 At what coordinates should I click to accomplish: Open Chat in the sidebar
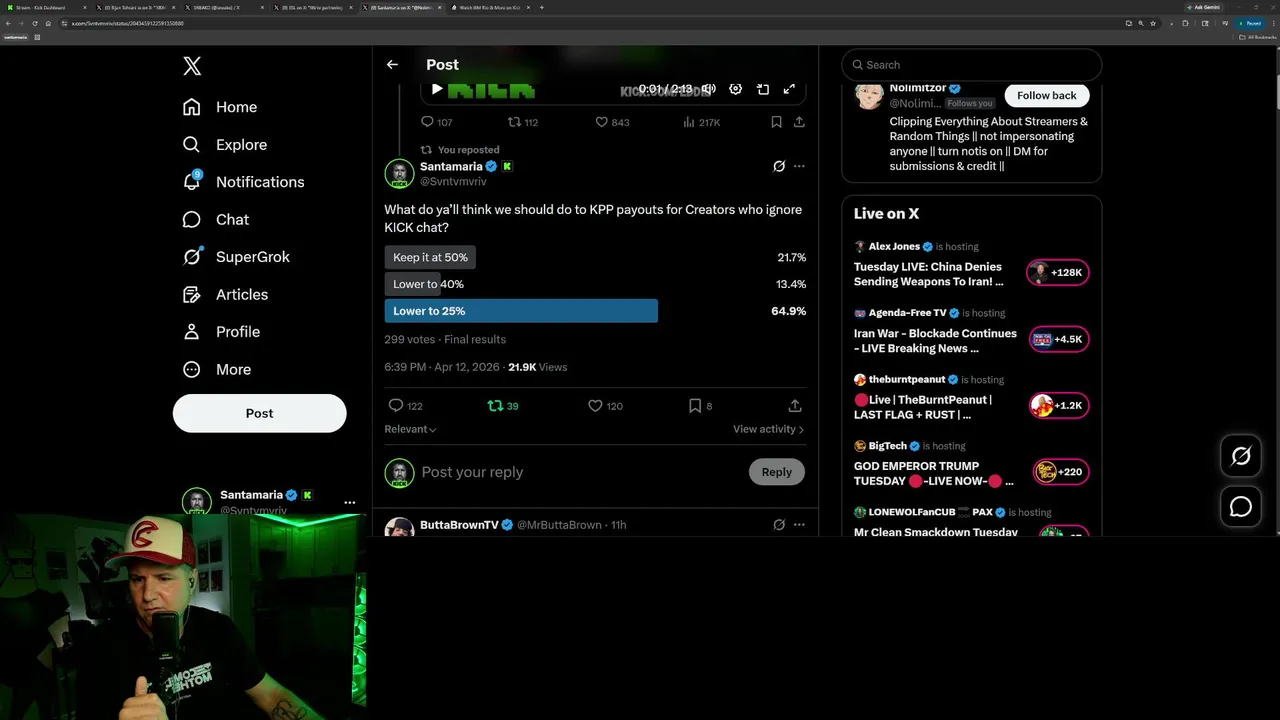click(216, 219)
